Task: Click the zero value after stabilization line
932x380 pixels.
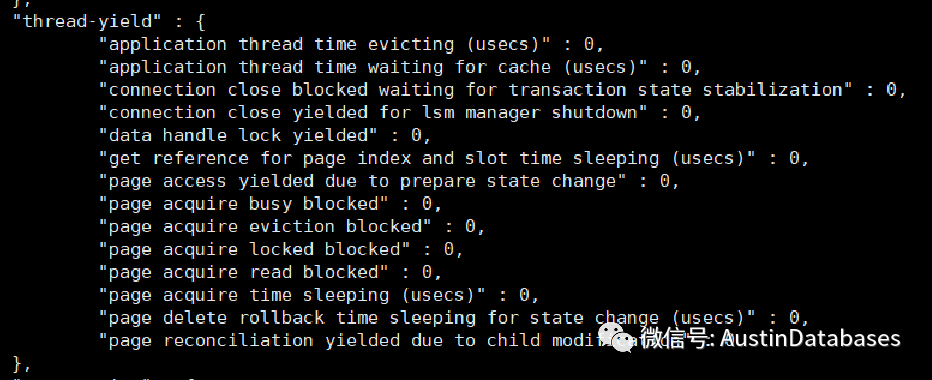Action: pyautogui.click(x=892, y=90)
